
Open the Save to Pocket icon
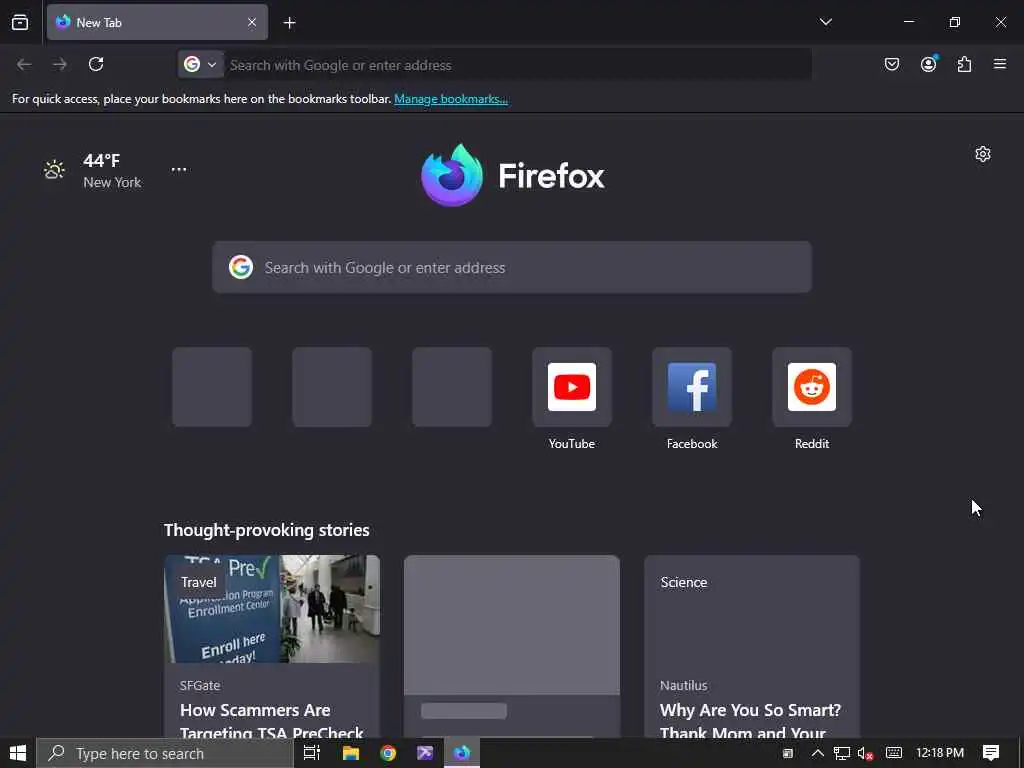[x=891, y=64]
